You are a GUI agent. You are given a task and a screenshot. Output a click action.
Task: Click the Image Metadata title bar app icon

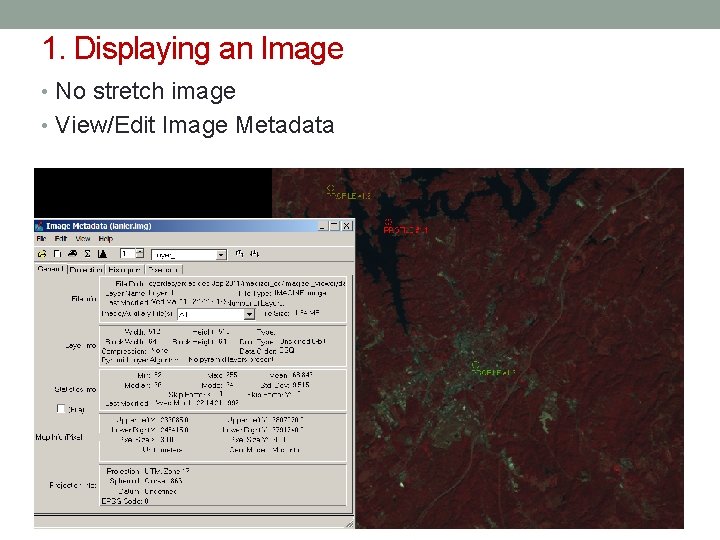(x=39, y=226)
